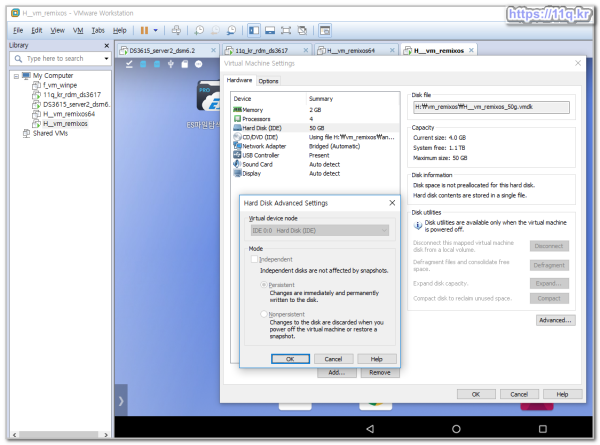Click the library search field
The image size is (600, 445).
pos(60,59)
